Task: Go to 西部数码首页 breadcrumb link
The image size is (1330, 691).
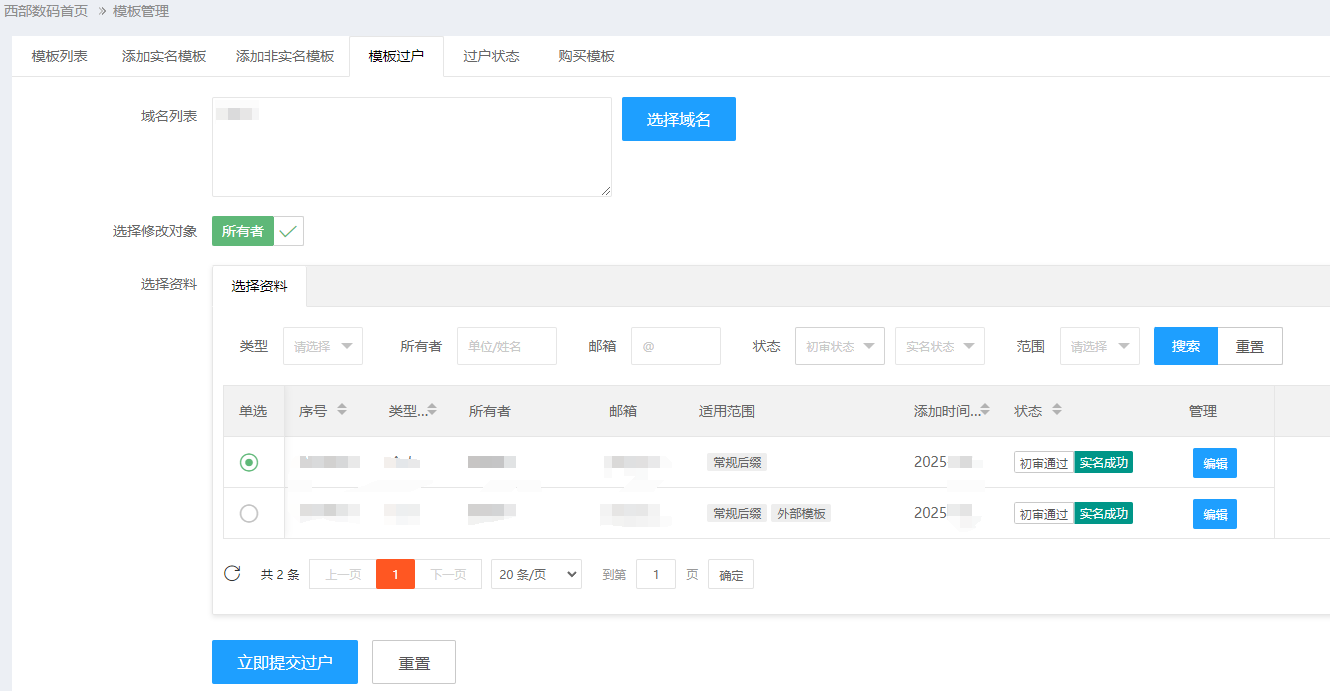Action: coord(46,11)
